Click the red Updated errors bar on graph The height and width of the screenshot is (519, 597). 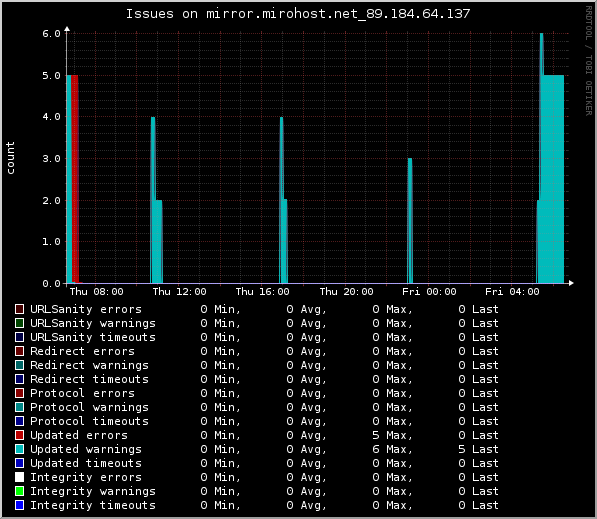click(x=75, y=179)
